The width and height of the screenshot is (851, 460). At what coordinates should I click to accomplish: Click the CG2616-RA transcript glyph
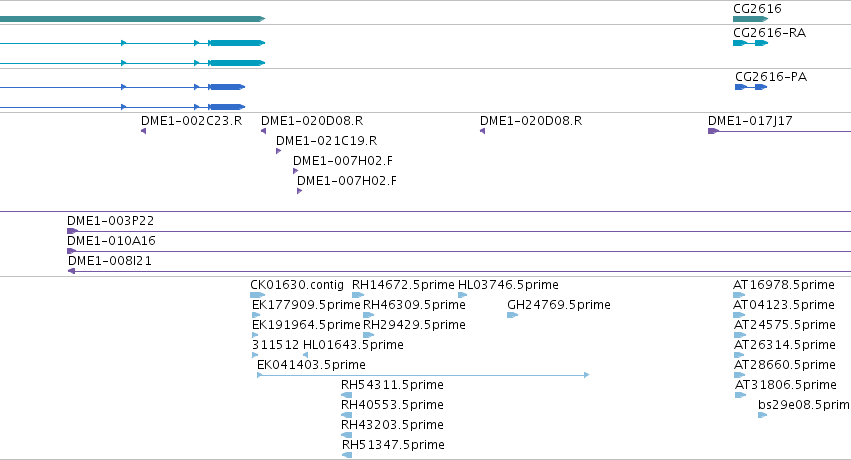751,43
